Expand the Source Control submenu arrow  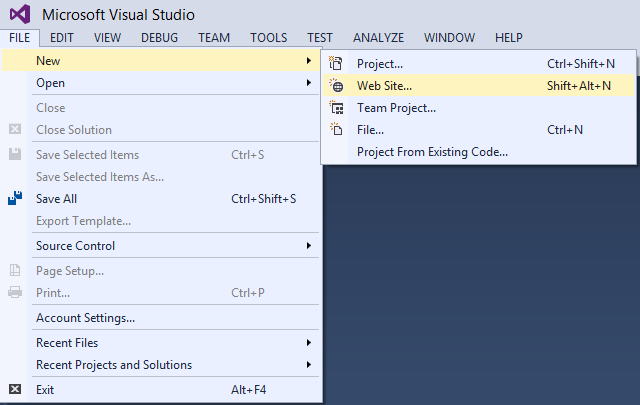(x=309, y=245)
